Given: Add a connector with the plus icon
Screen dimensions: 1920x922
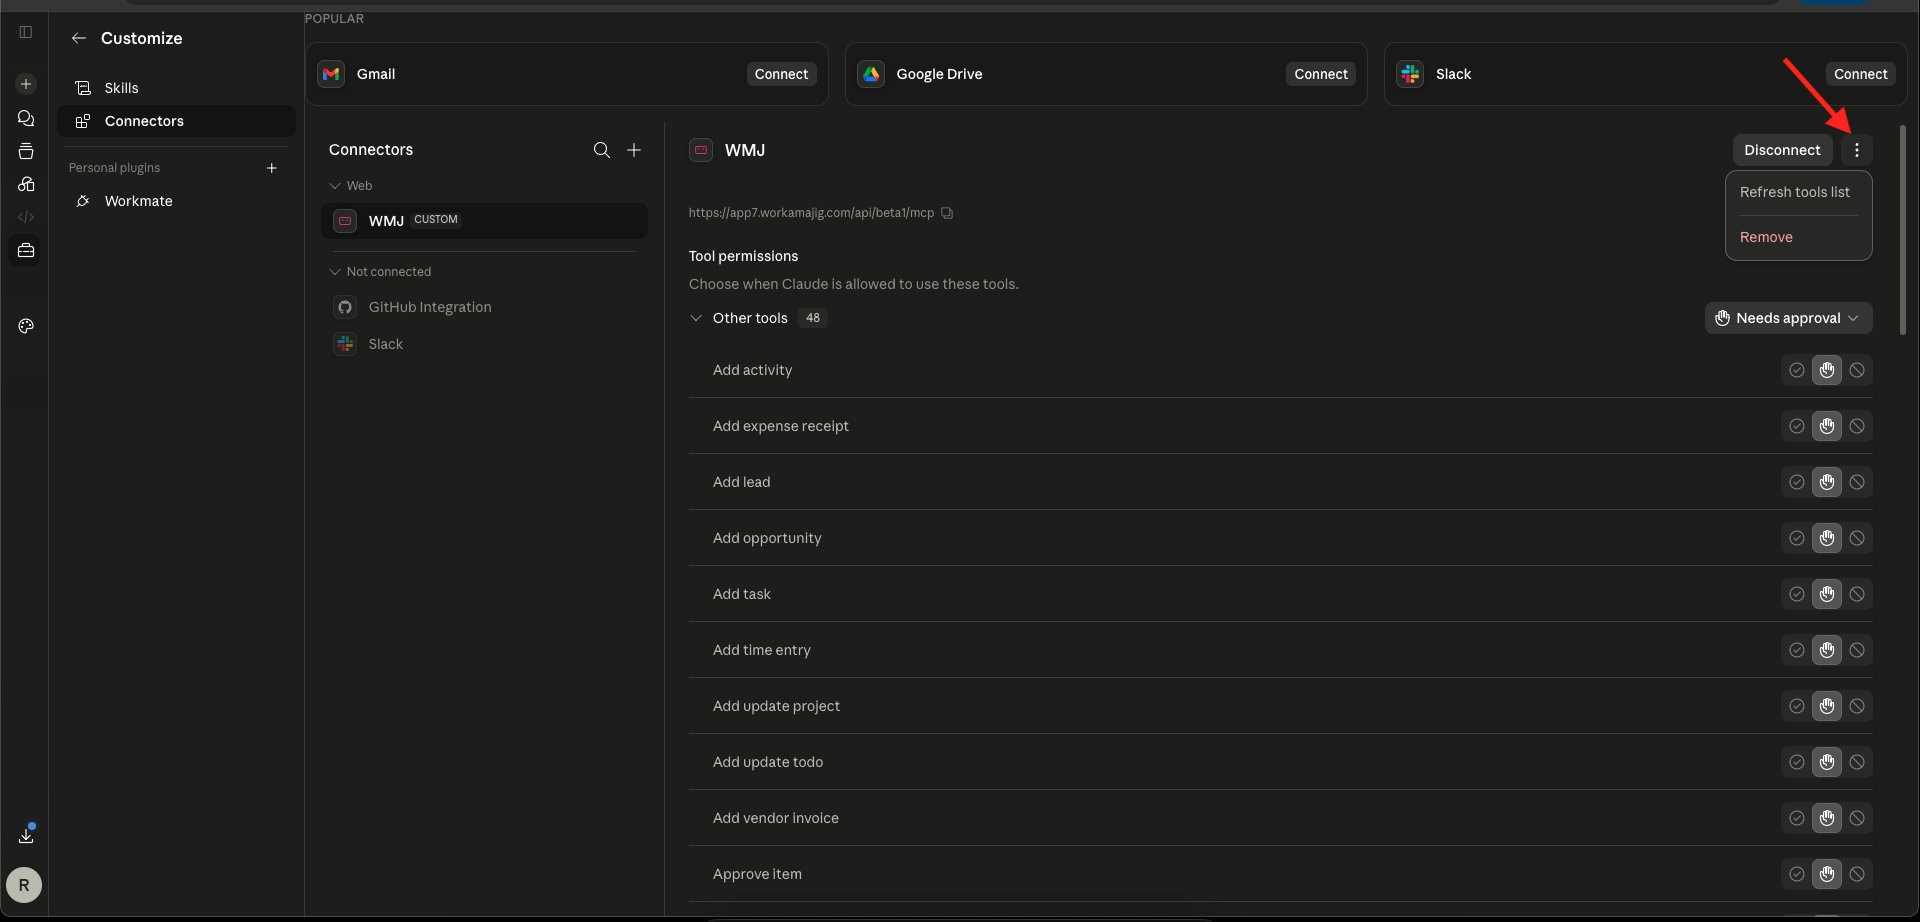Looking at the screenshot, I should (x=634, y=150).
